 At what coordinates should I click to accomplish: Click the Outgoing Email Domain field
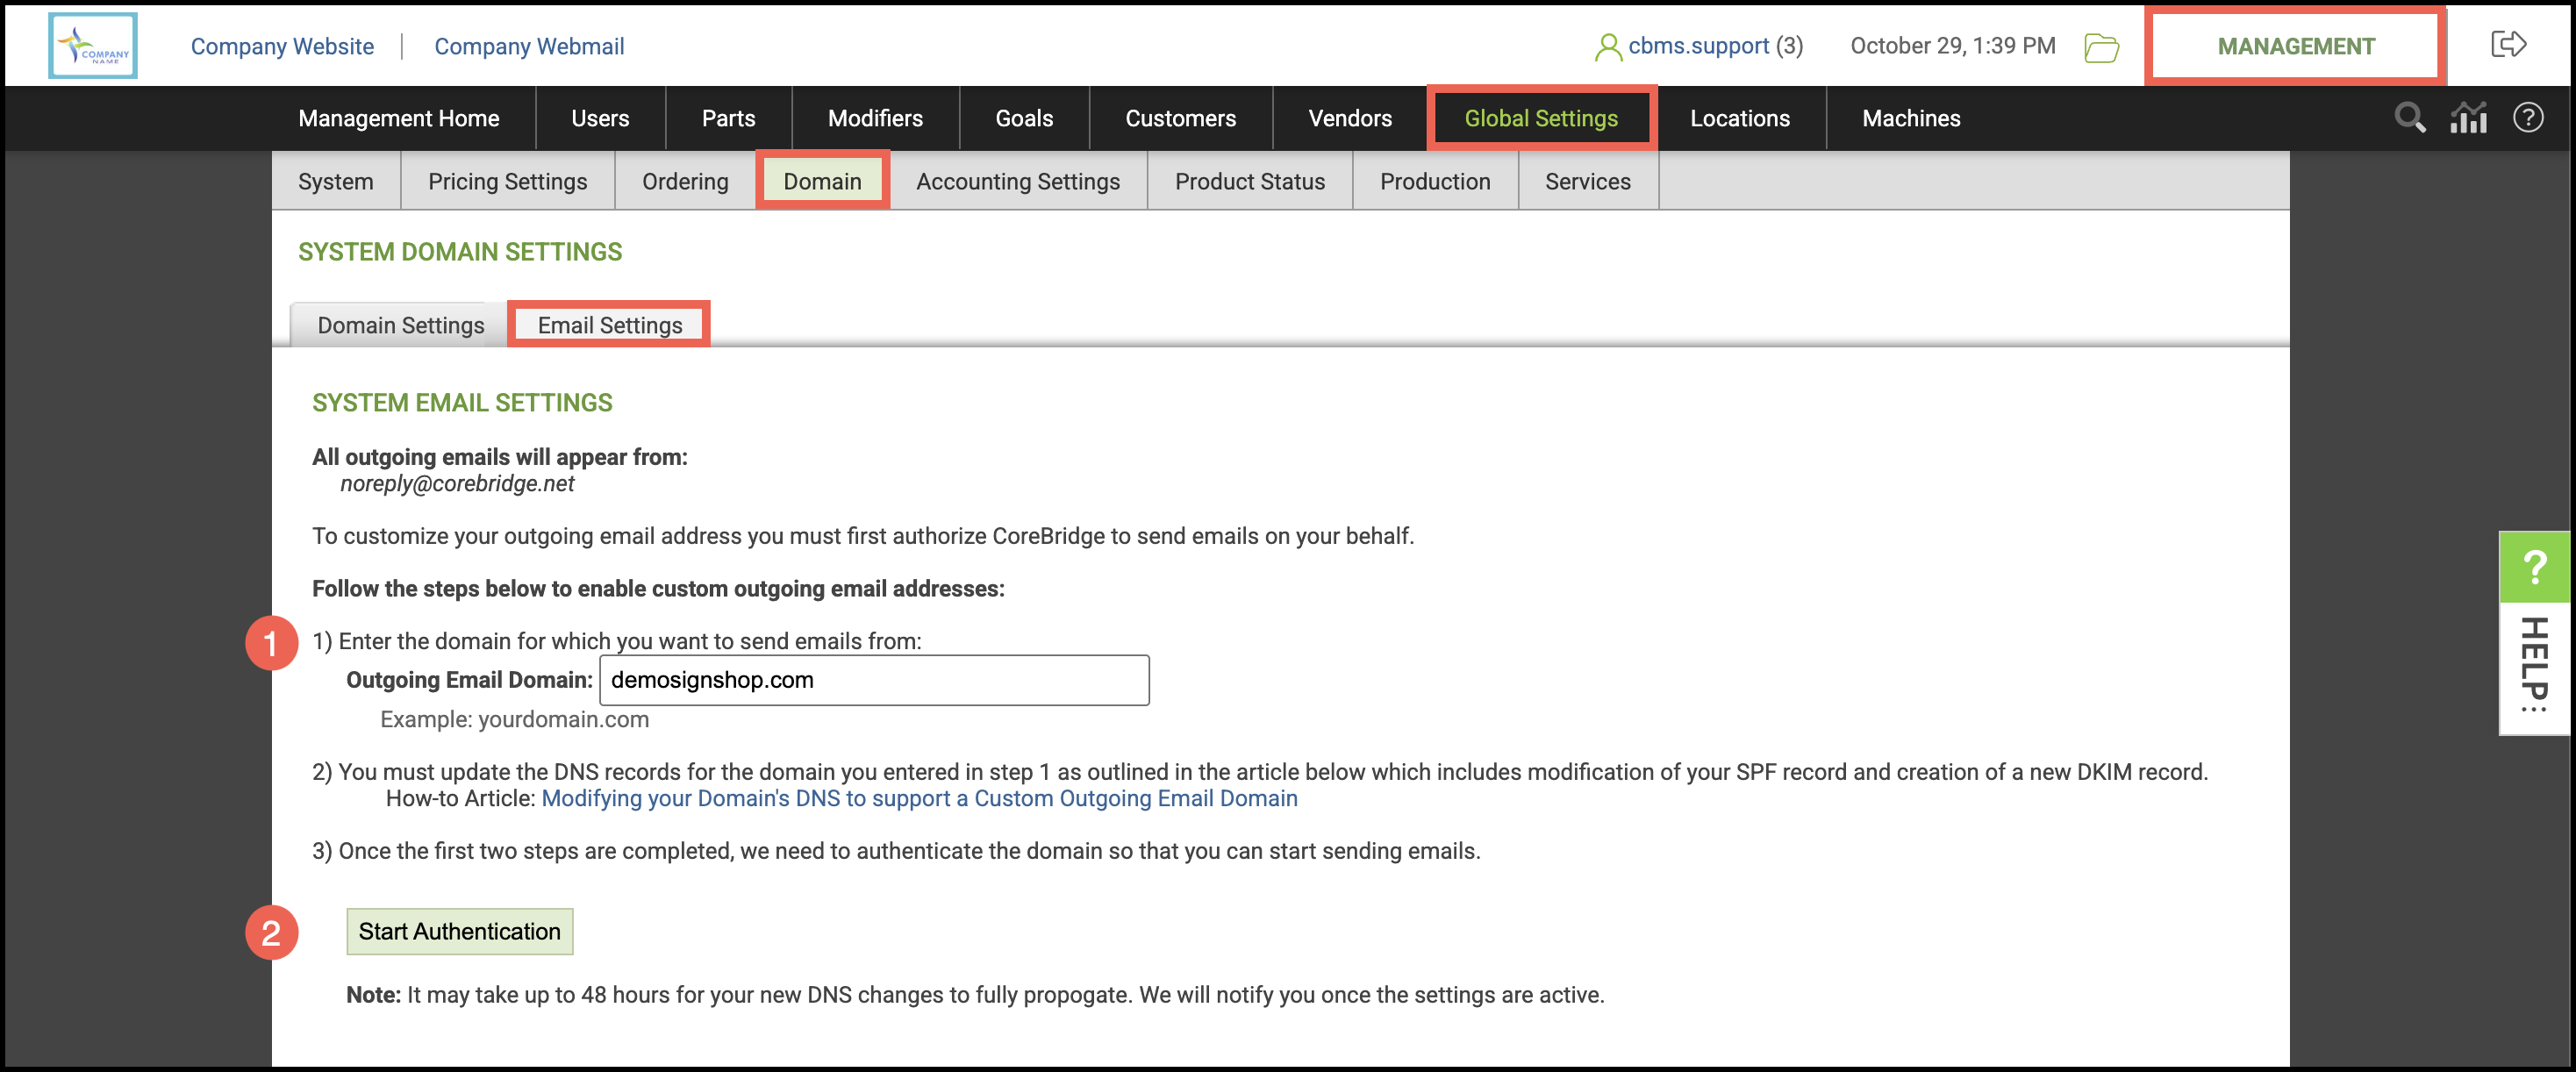(x=873, y=680)
